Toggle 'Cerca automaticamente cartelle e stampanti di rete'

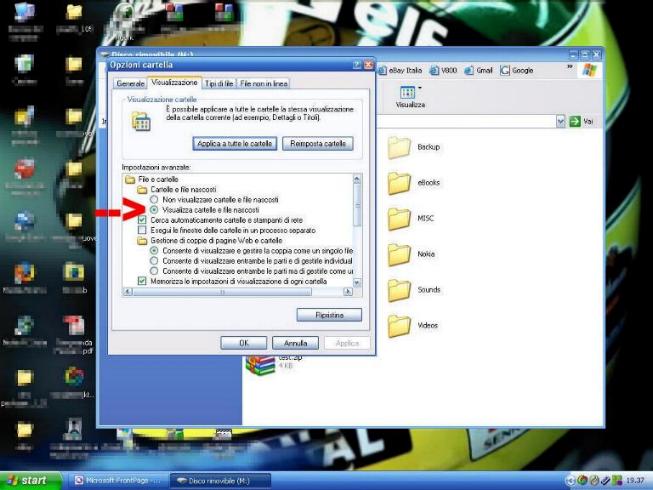[x=142, y=220]
